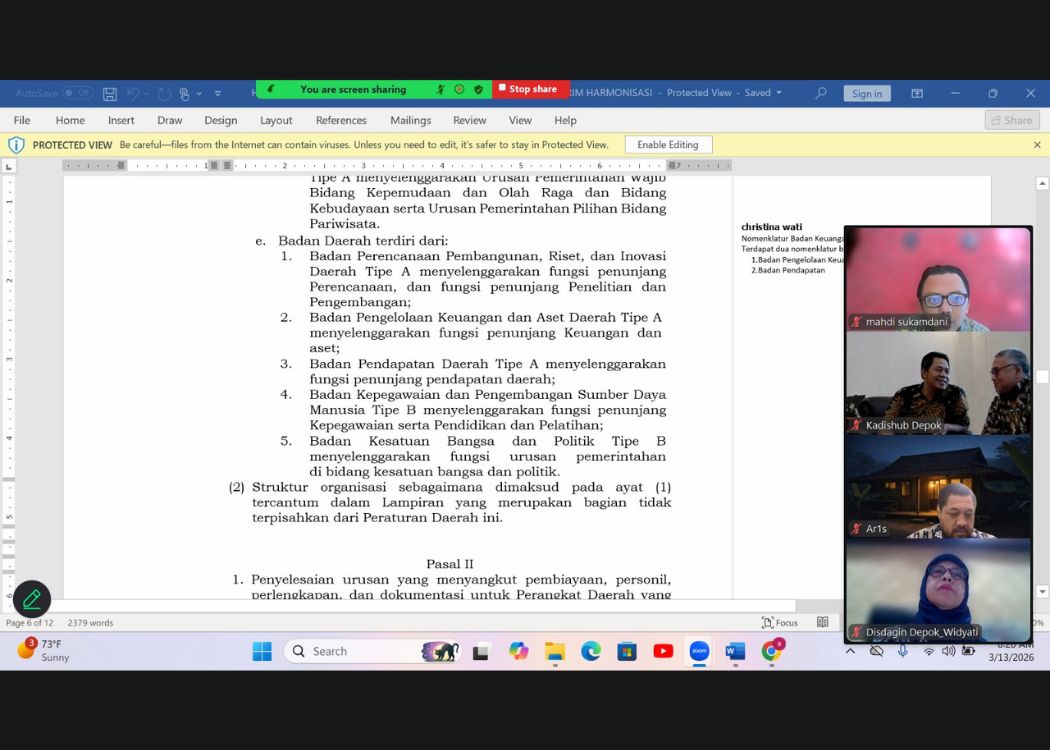1050x750 pixels.
Task: Click the Focus mode icon in status bar
Action: click(x=768, y=622)
